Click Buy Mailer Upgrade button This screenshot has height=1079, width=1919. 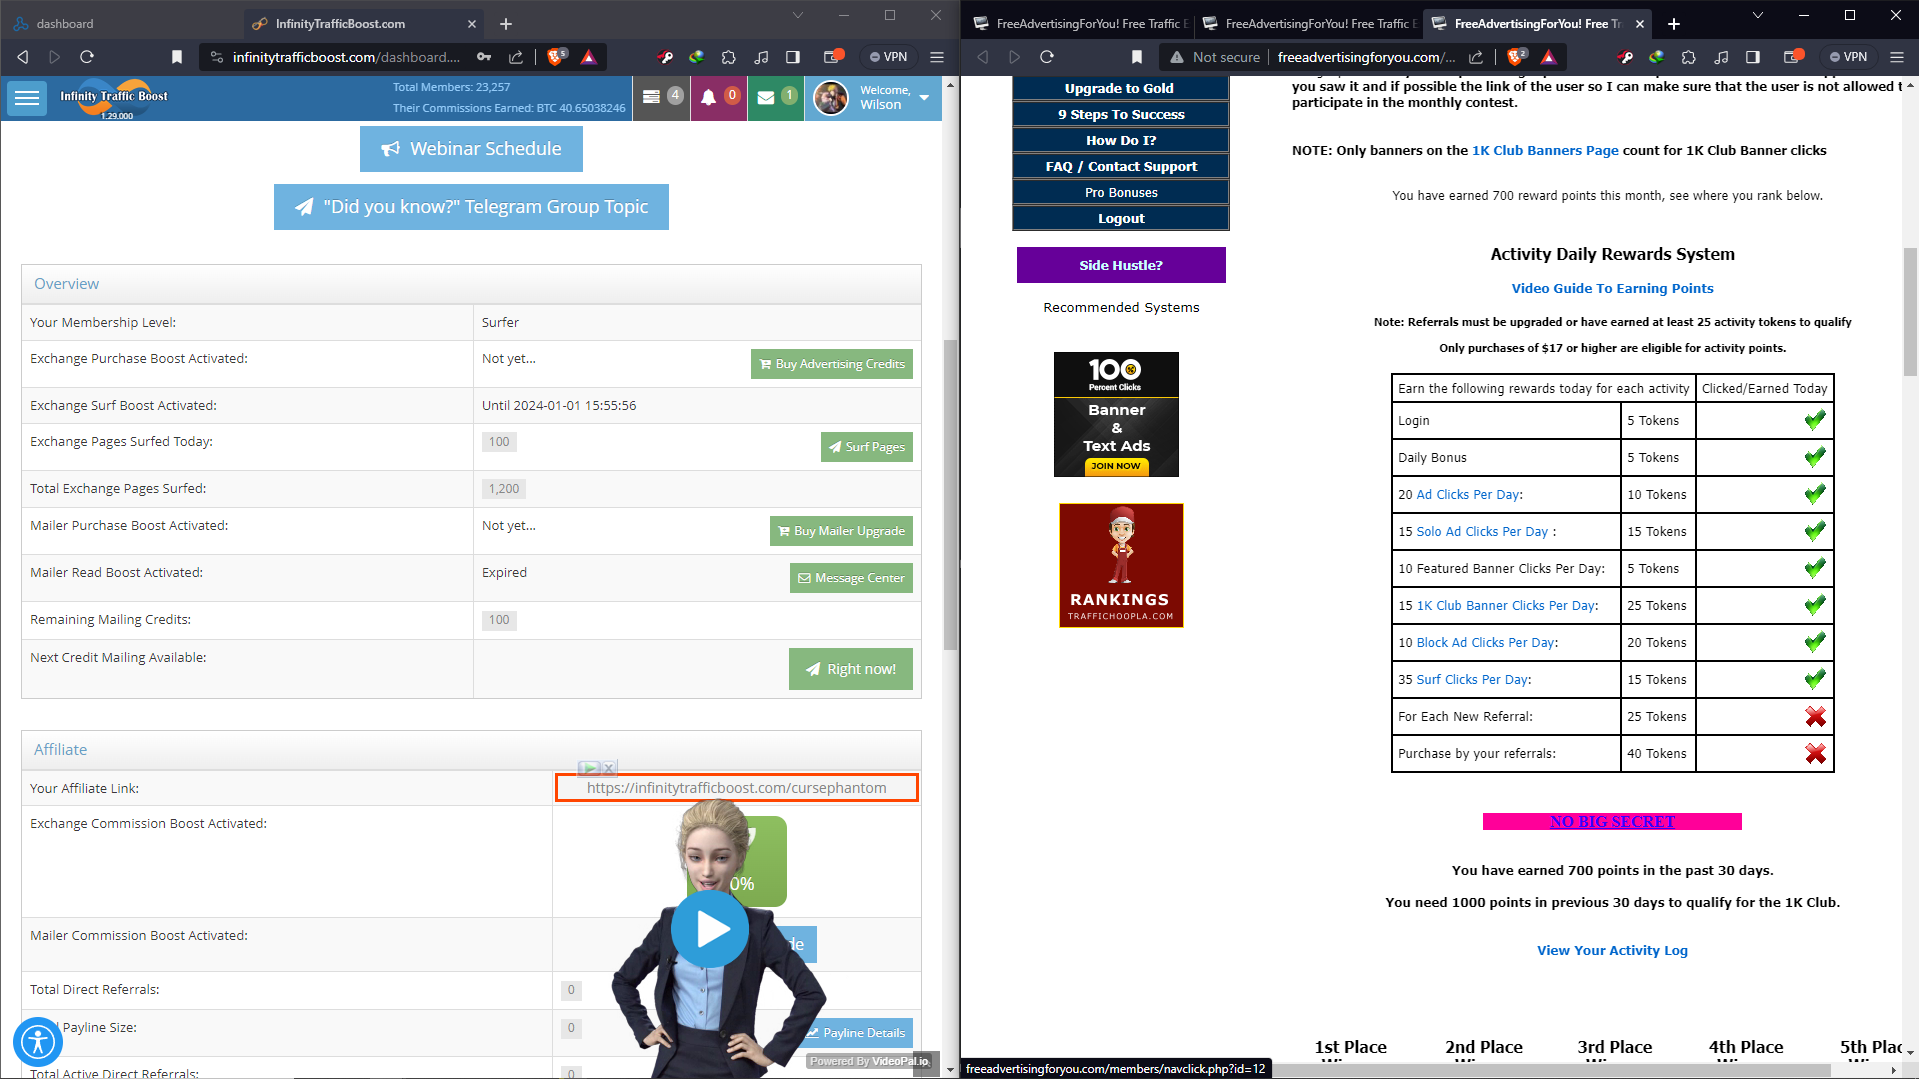coord(840,531)
